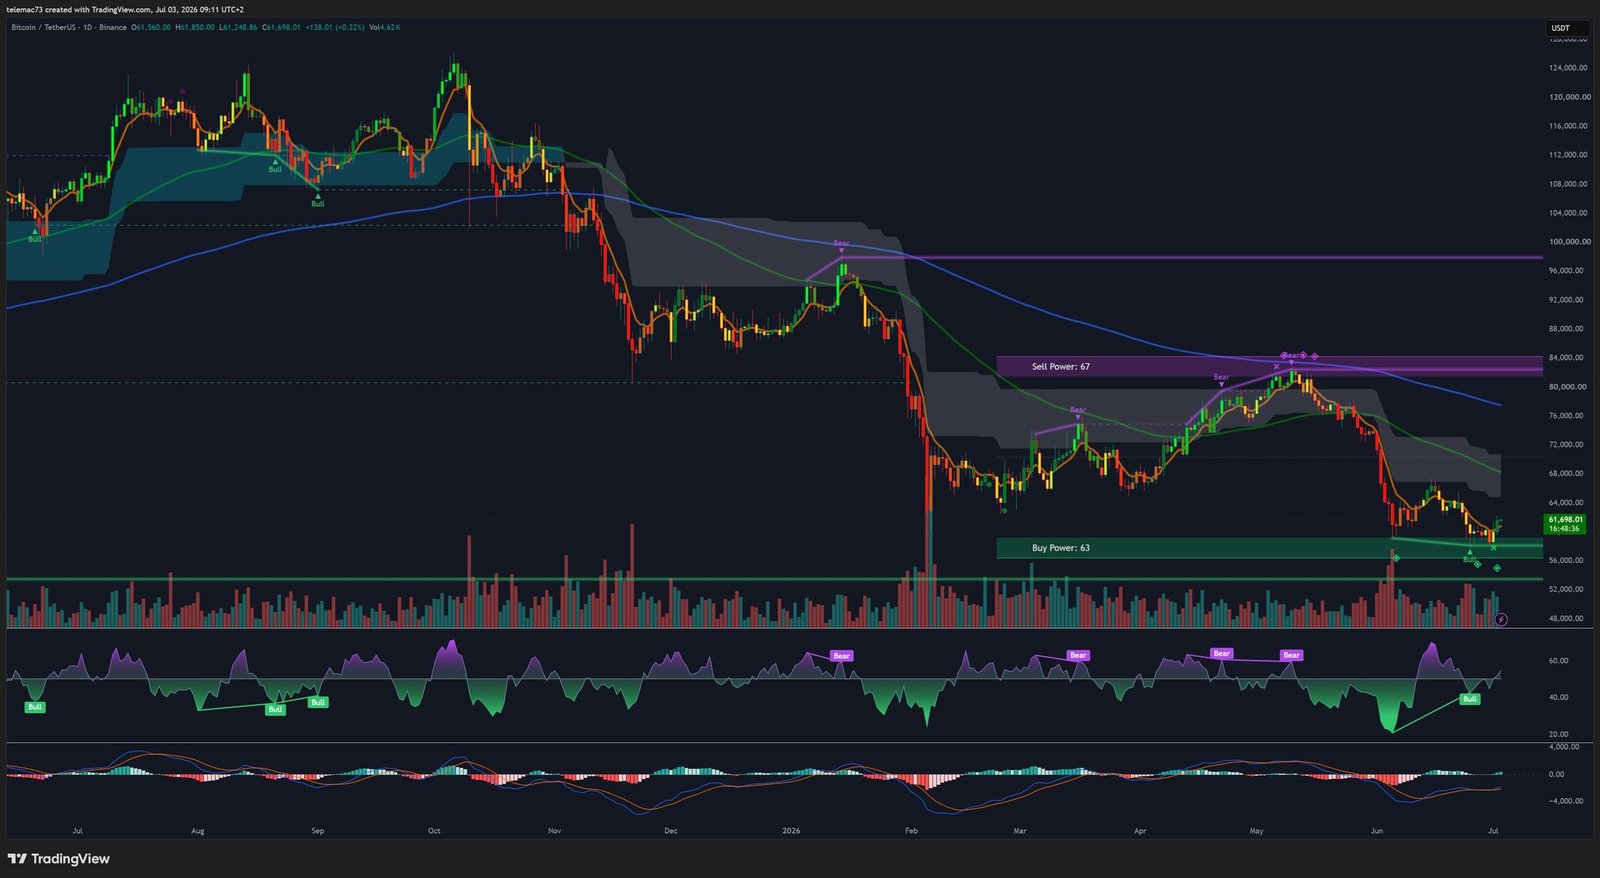Click the 4,000.00 label on the MACD axis
Viewport: 1600px width, 878px height.
1565,747
